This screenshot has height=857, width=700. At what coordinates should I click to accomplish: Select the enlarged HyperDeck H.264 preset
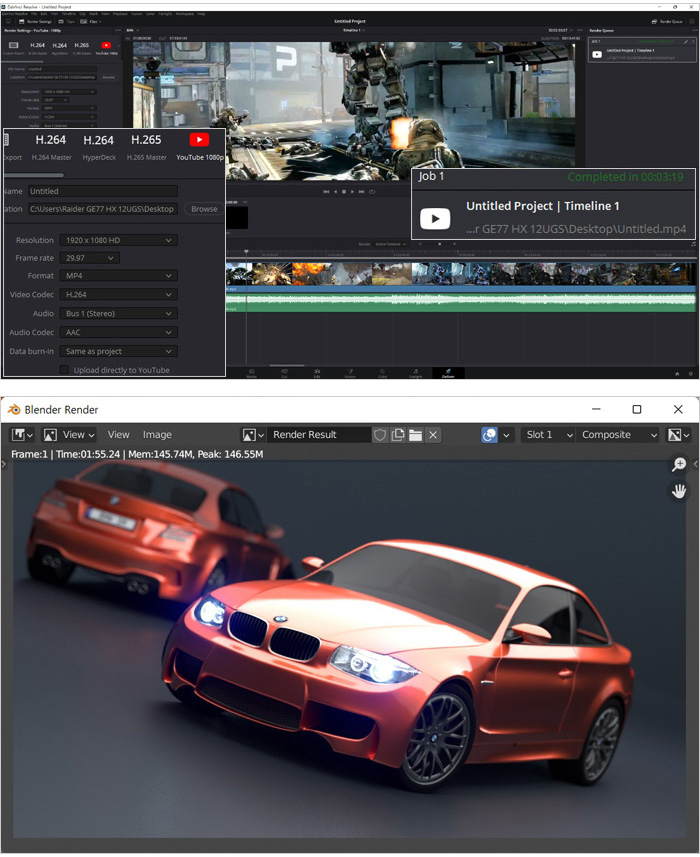point(99,147)
